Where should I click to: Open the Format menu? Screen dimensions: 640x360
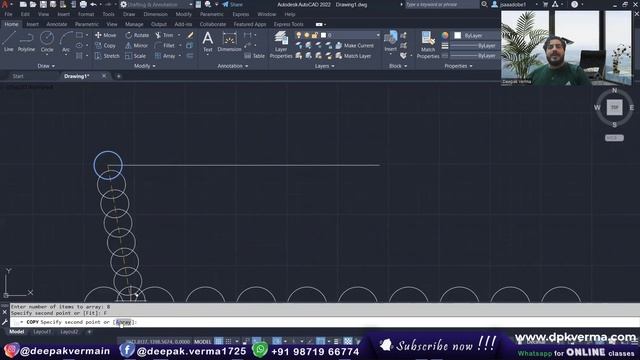click(86, 14)
